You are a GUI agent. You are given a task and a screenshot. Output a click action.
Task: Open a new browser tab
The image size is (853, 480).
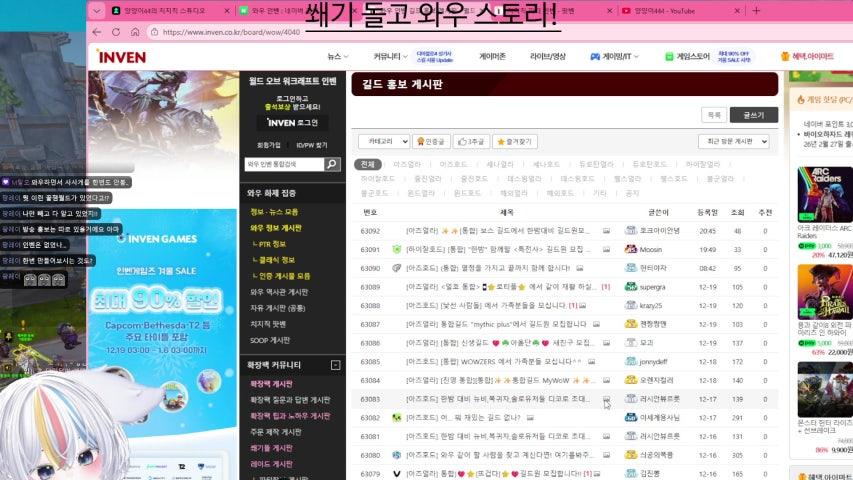pyautogui.click(x=756, y=10)
